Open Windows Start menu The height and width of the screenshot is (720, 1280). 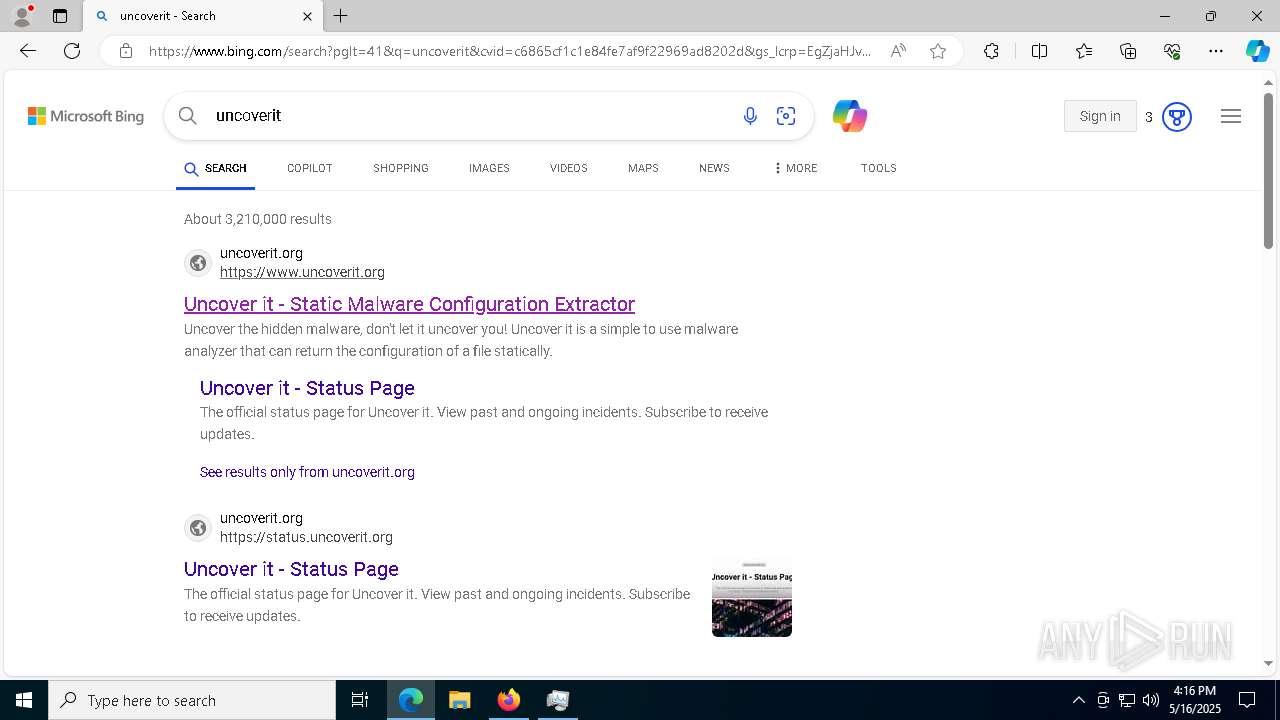click(x=24, y=700)
